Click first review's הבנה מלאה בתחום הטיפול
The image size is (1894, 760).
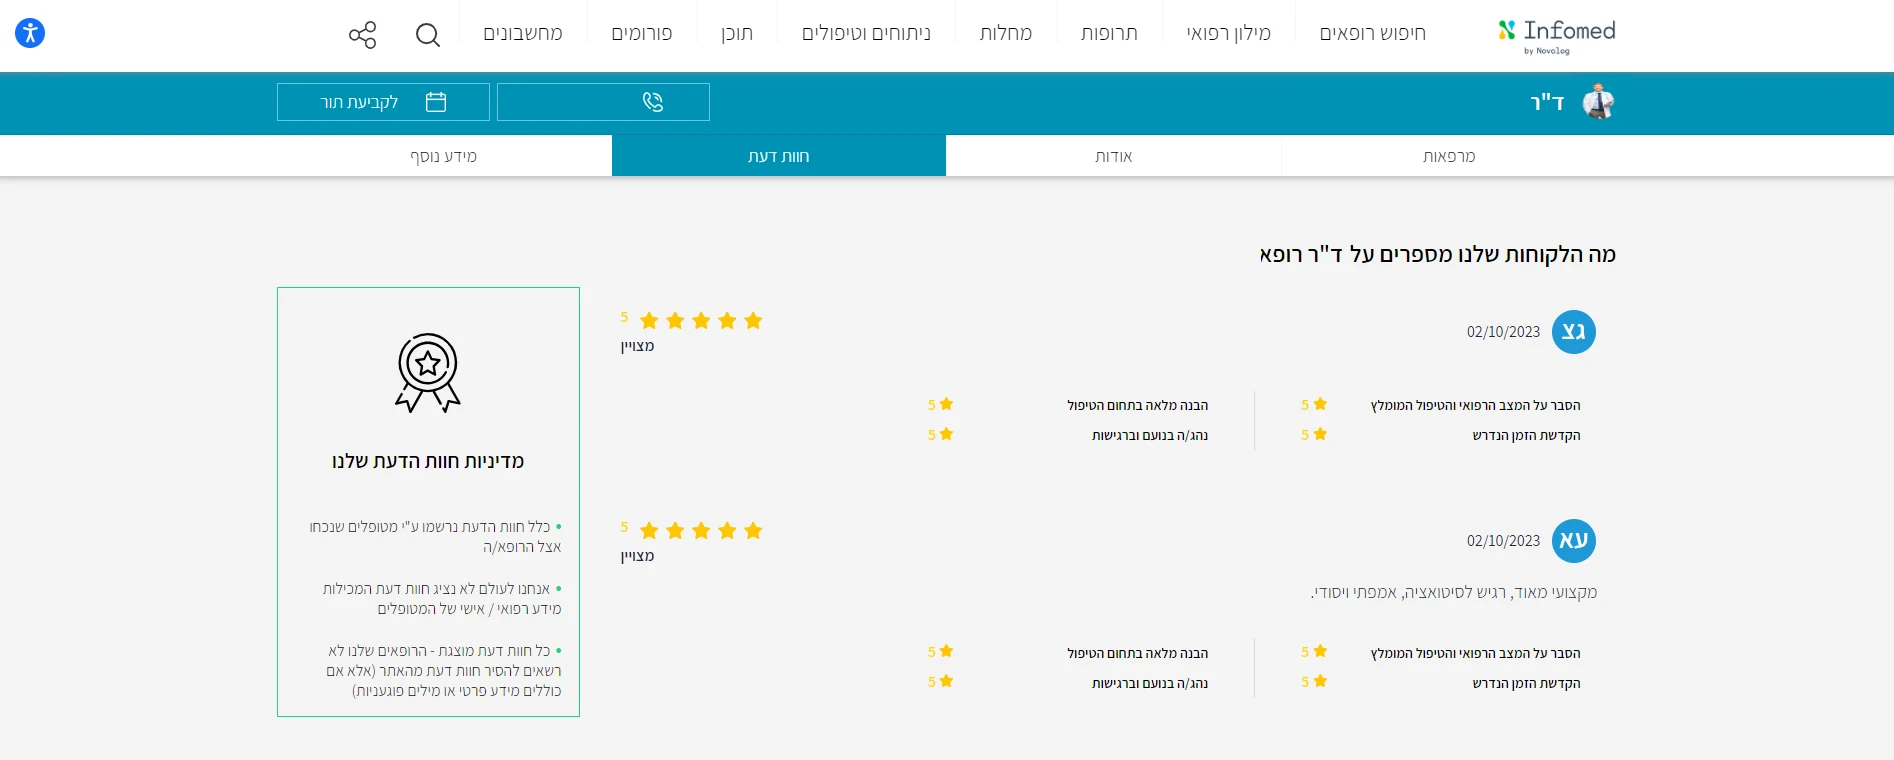[x=1138, y=405]
